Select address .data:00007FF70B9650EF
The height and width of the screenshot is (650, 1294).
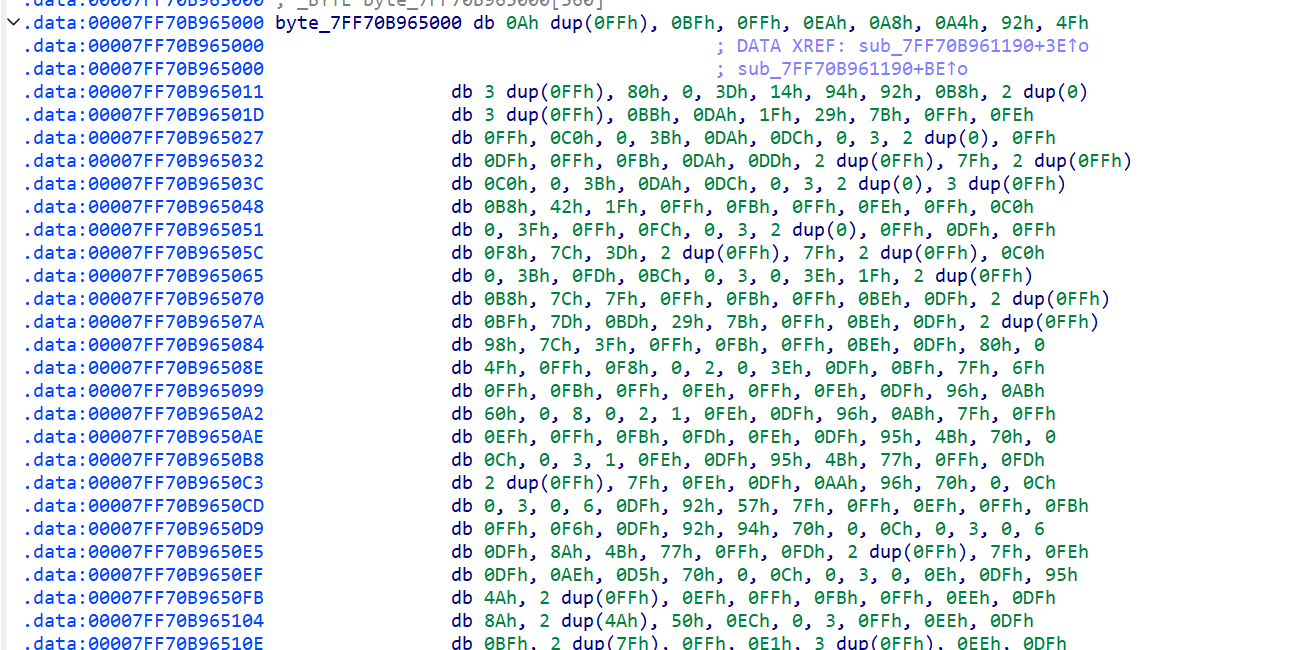[x=144, y=575]
